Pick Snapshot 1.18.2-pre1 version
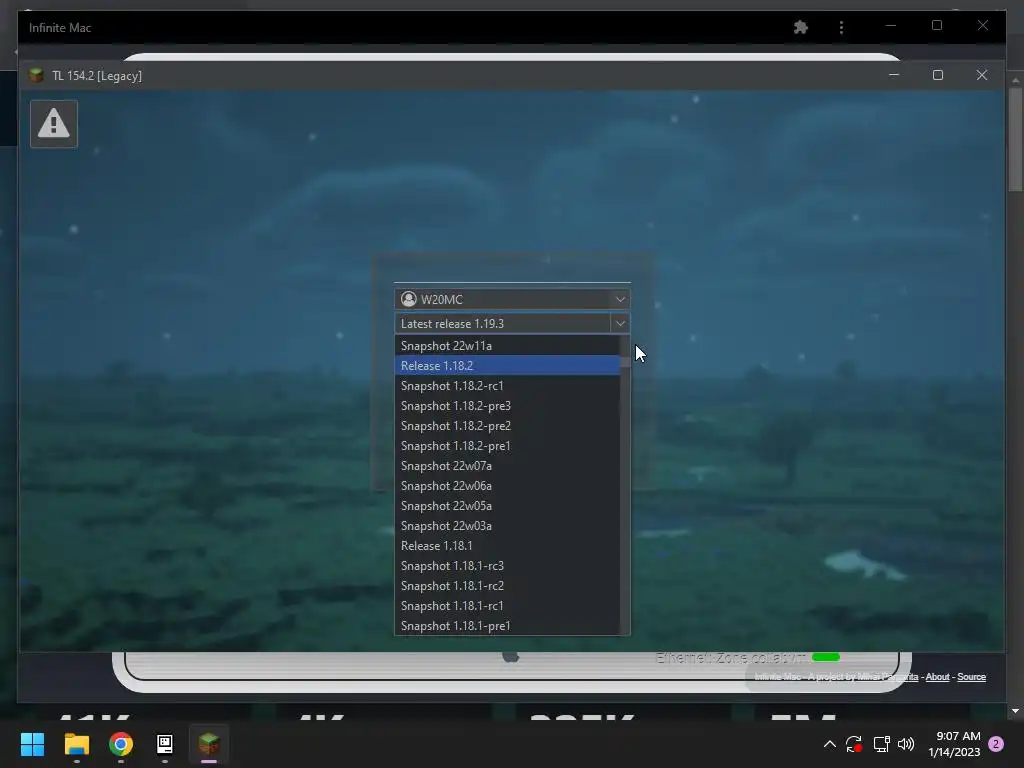 coord(507,446)
